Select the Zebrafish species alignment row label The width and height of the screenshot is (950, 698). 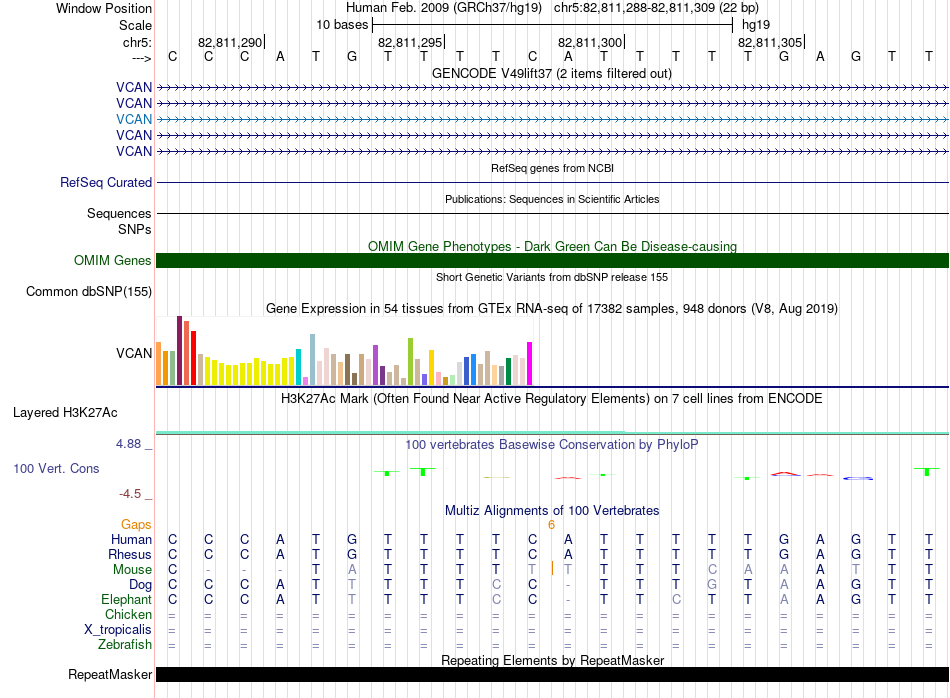125,645
